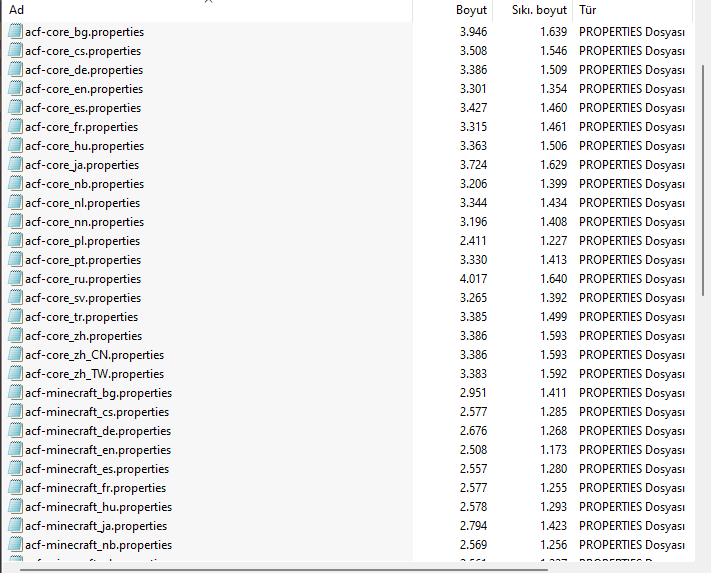Viewport: 712px width, 573px height.
Task: Click the file icon of acf-core_en.properties
Action: tap(15, 89)
